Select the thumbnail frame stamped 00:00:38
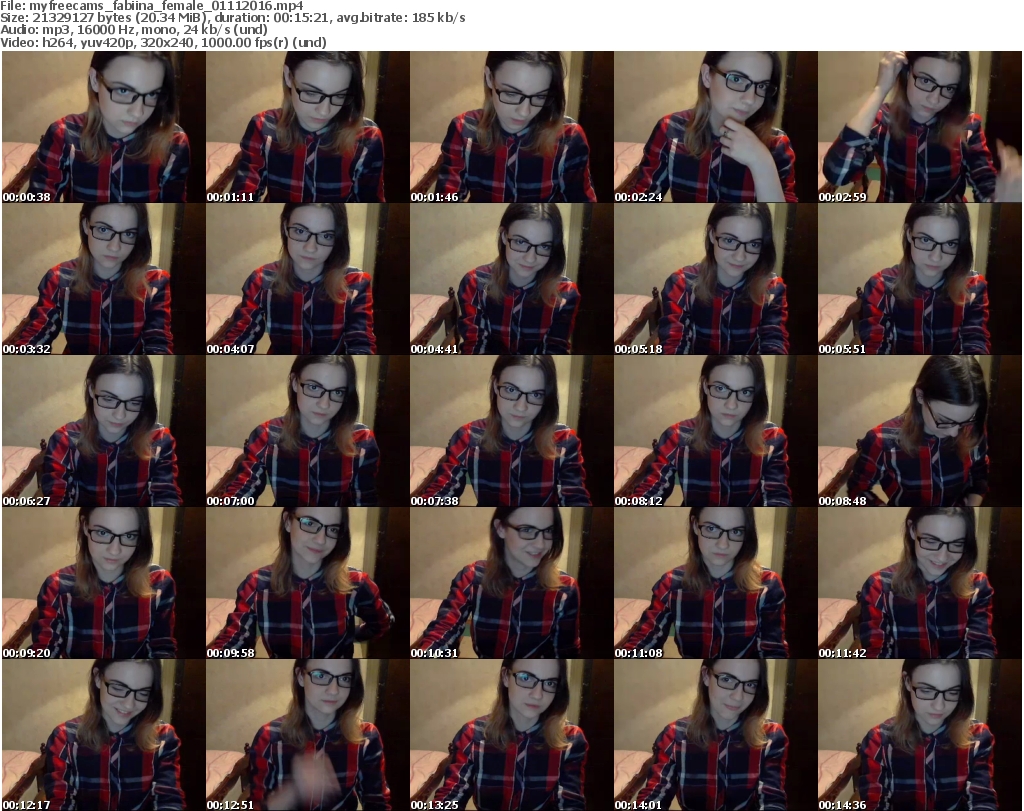 tap(104, 127)
